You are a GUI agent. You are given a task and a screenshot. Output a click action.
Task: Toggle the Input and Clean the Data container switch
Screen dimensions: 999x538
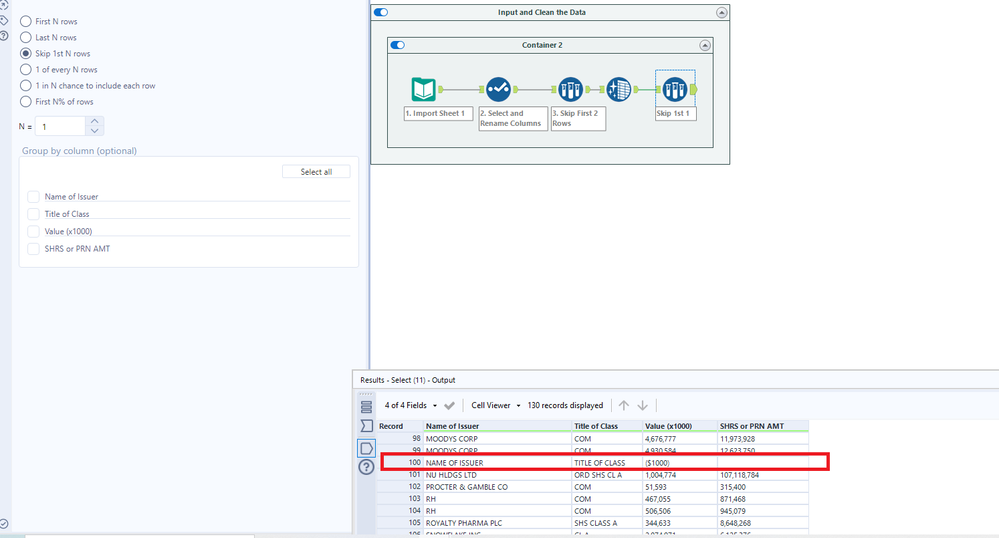(381, 12)
